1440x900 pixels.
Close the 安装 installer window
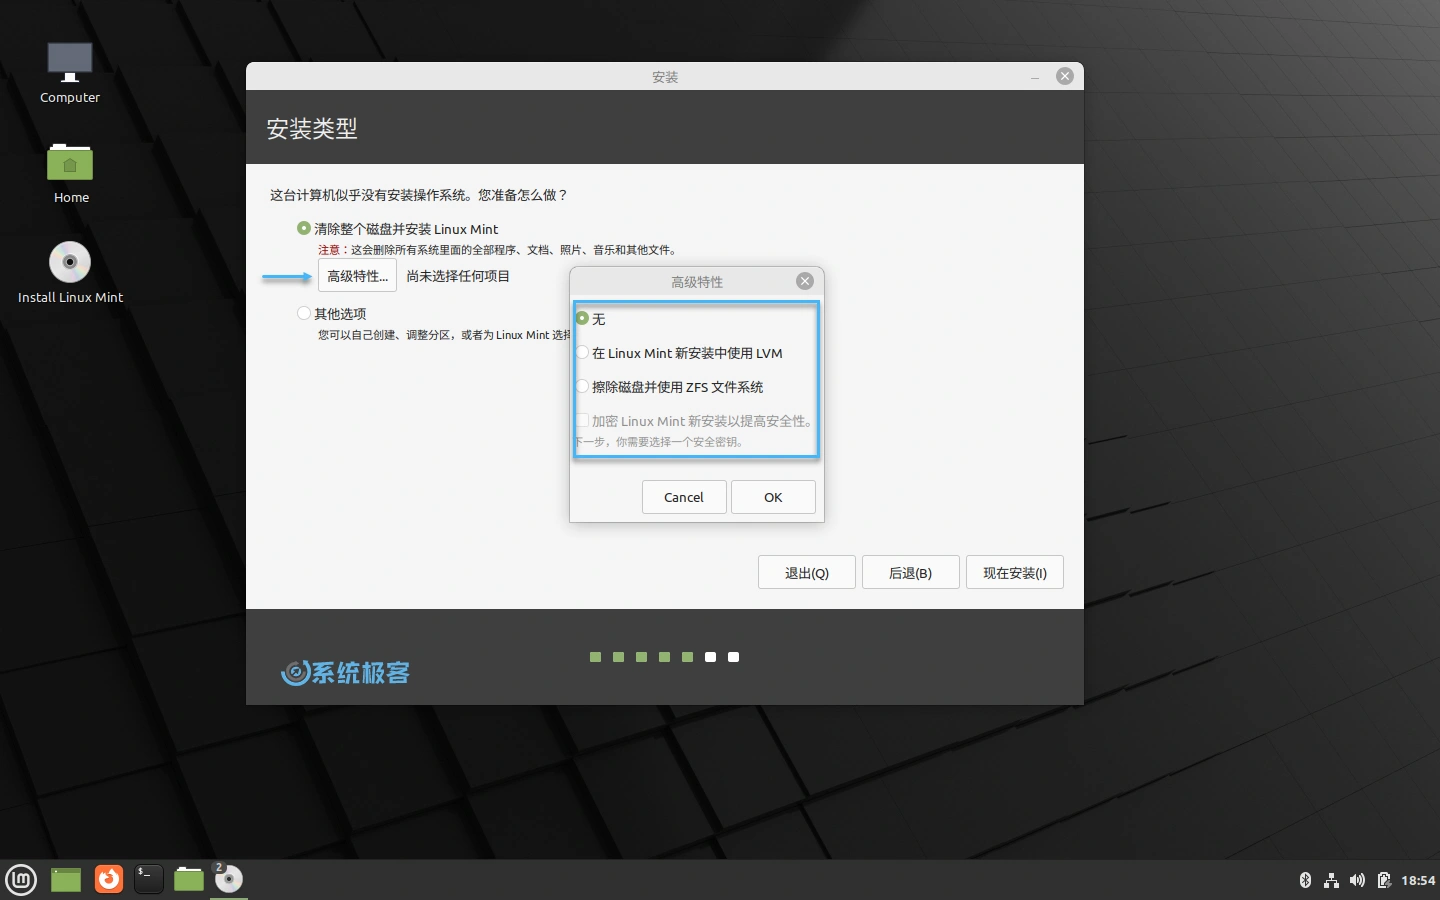point(1065,76)
